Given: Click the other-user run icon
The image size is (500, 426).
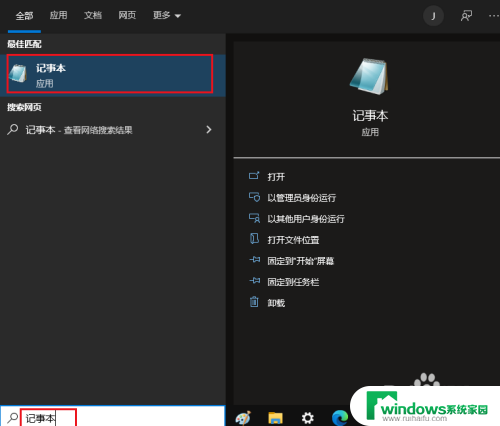Looking at the screenshot, I should [255, 218].
